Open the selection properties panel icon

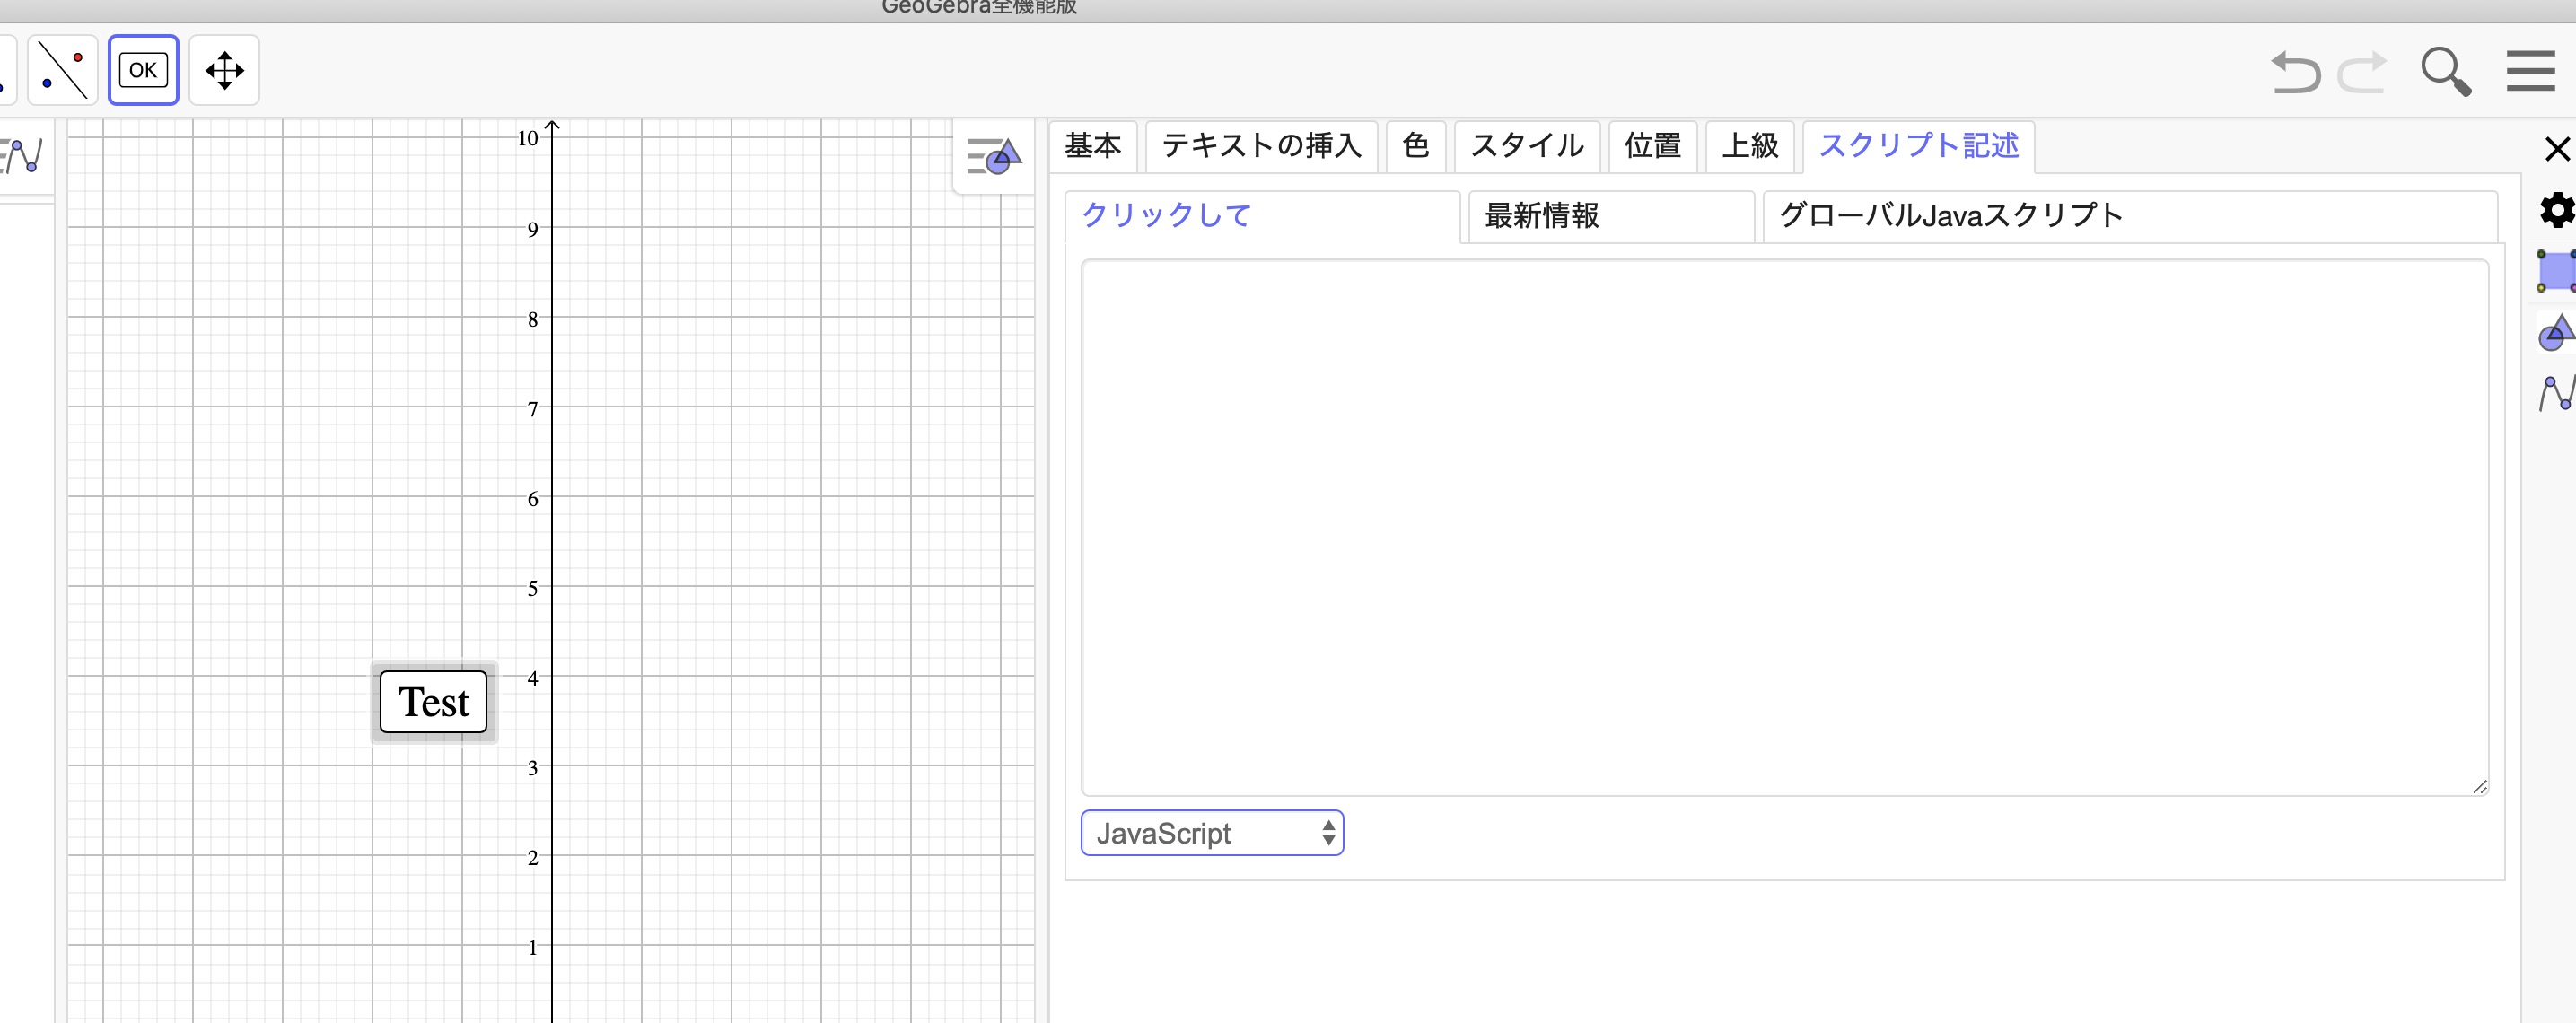coord(2557,271)
